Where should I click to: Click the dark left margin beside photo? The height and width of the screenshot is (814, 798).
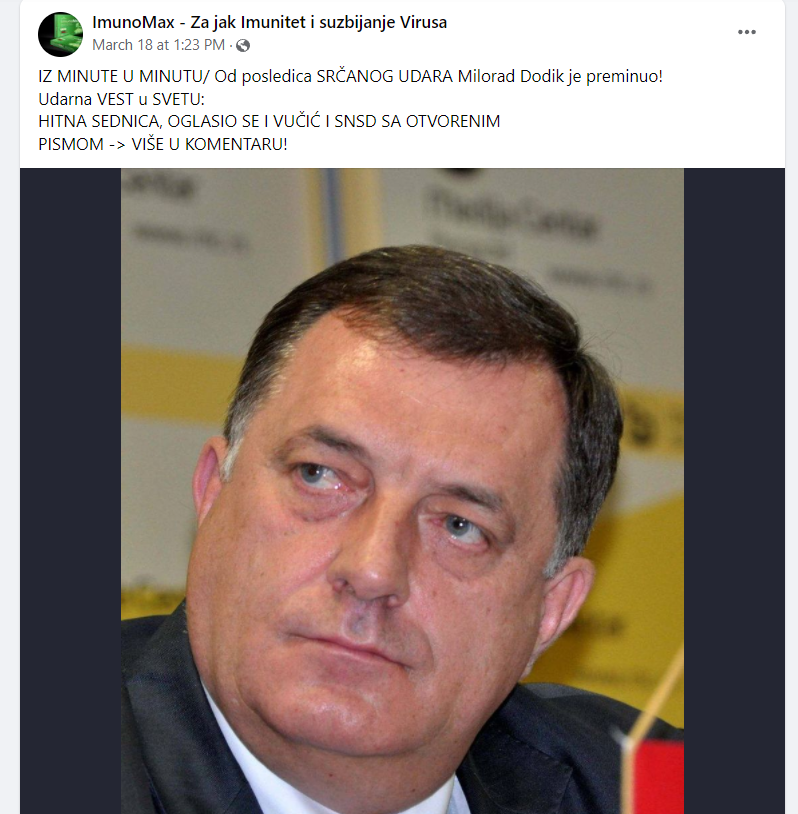pyautogui.click(x=70, y=491)
